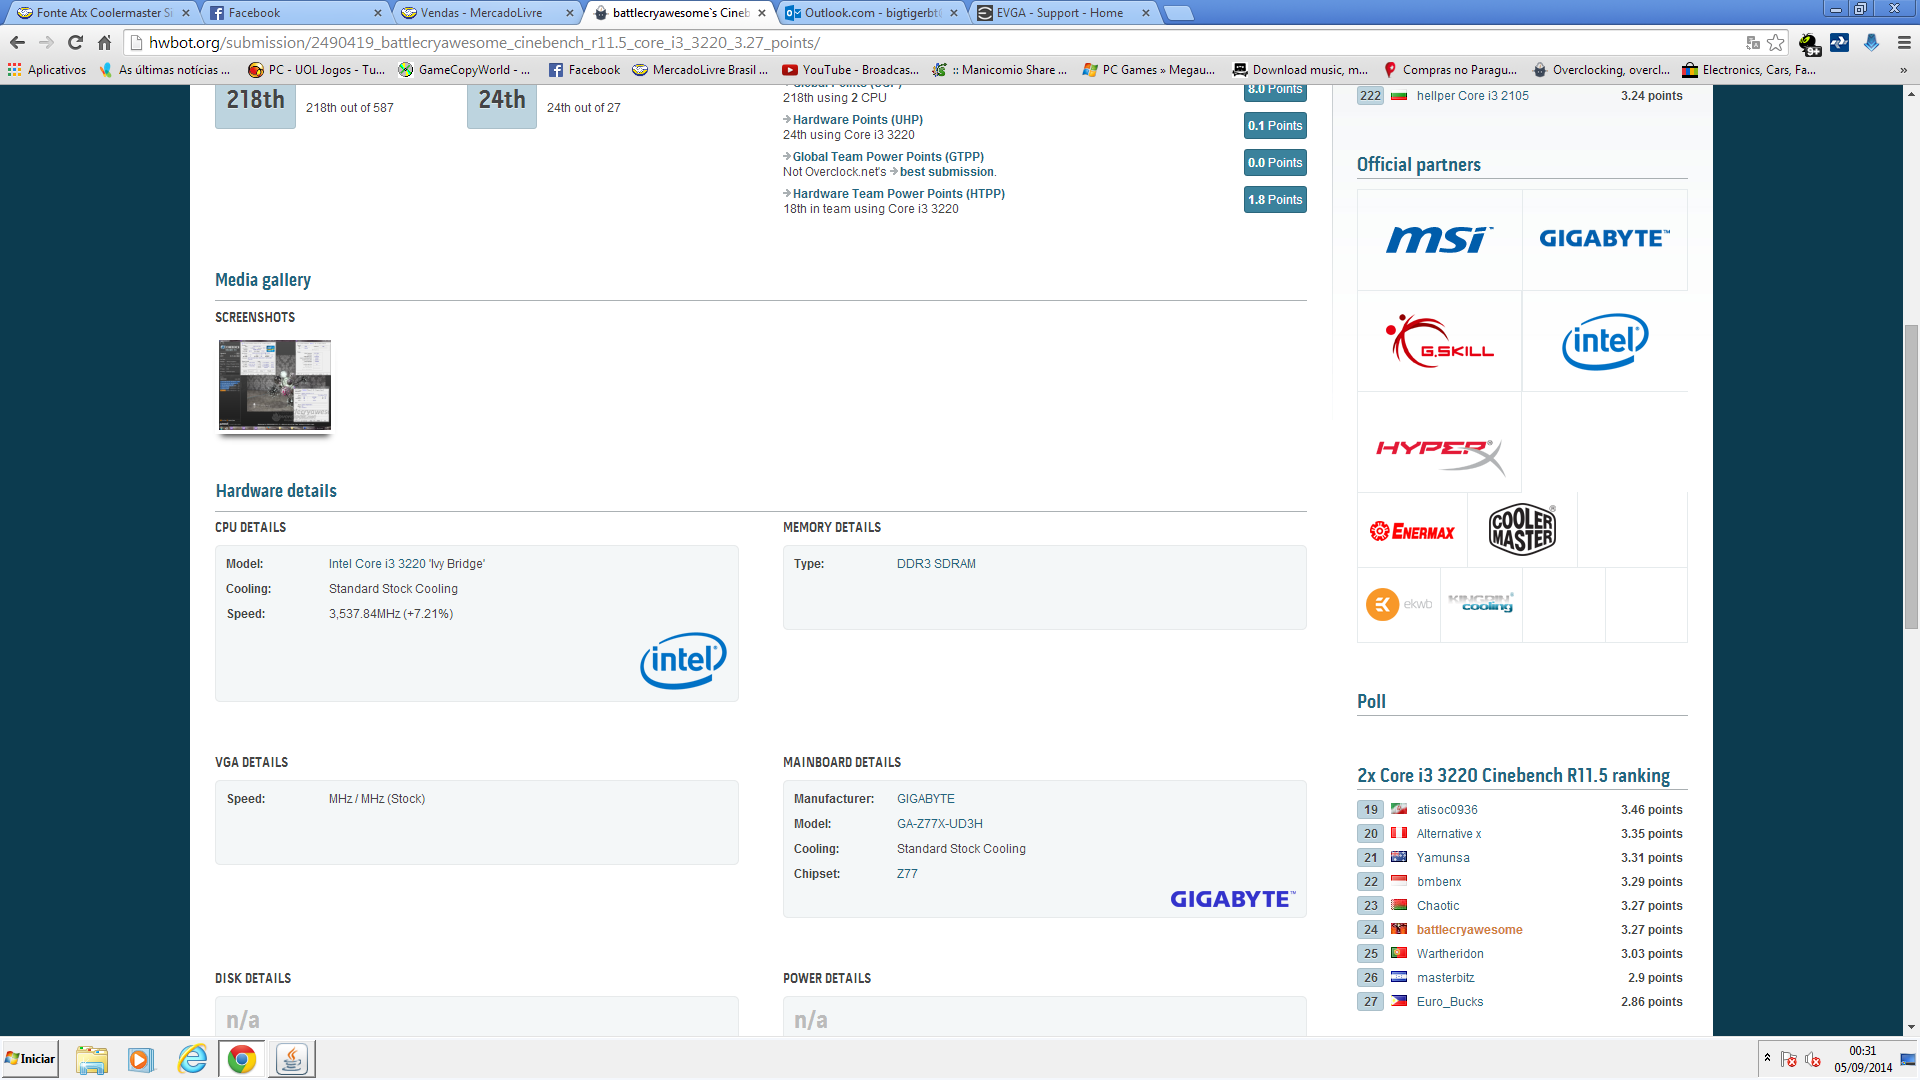Image resolution: width=1920 pixels, height=1080 pixels.
Task: Open a new browser tab
Action: (1179, 13)
